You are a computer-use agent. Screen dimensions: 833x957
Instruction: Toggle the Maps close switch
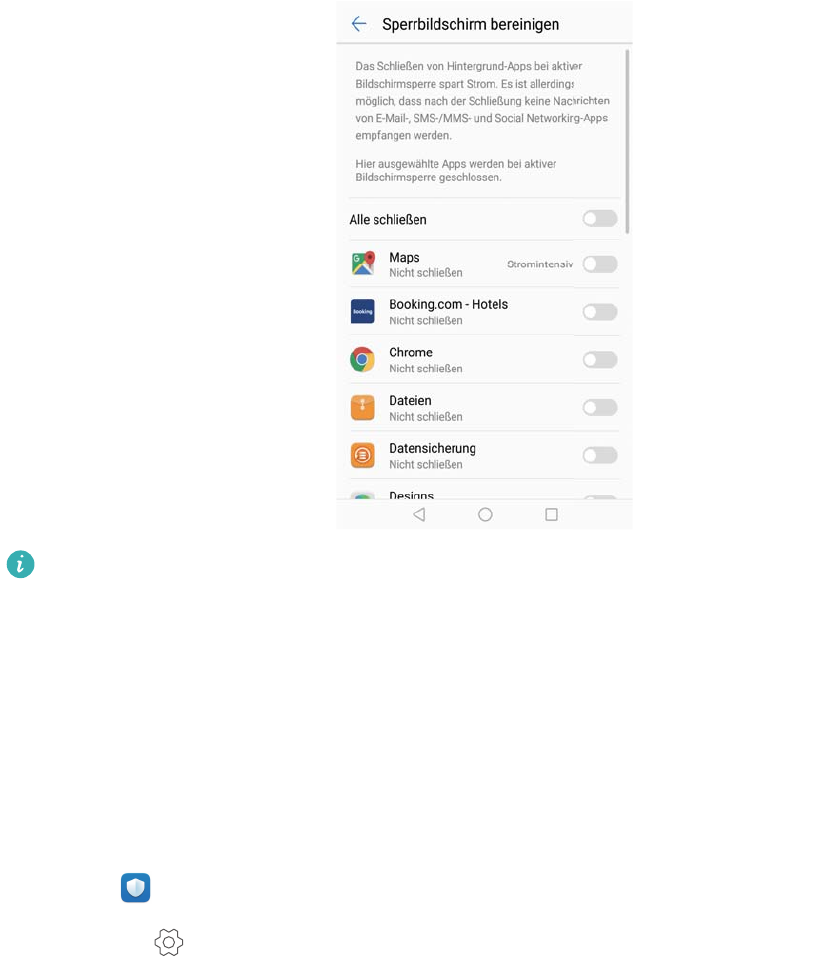tap(600, 264)
